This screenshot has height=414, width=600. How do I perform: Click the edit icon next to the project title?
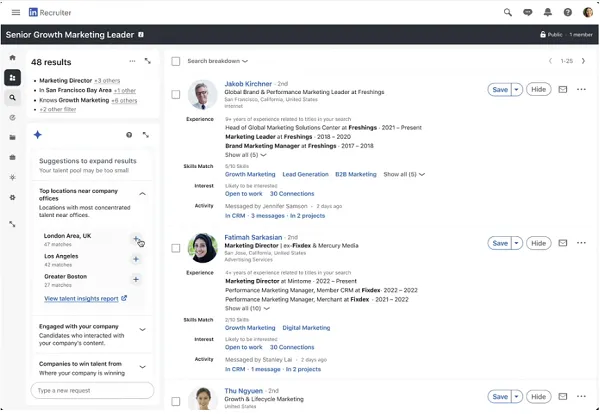(141, 35)
